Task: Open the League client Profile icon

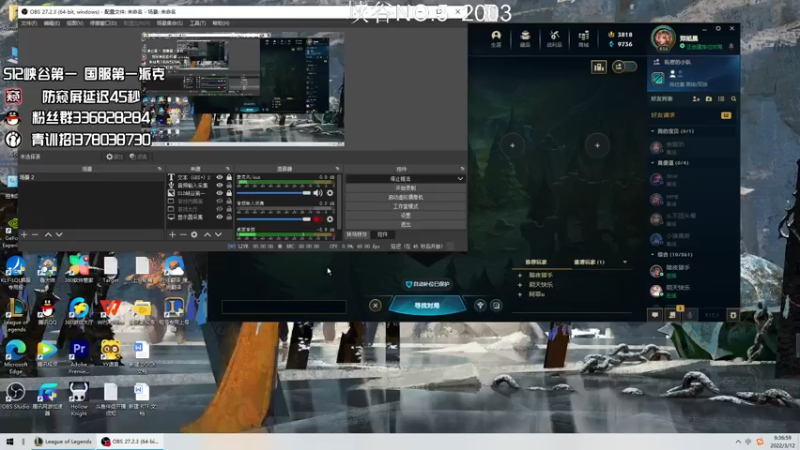Action: [x=496, y=38]
